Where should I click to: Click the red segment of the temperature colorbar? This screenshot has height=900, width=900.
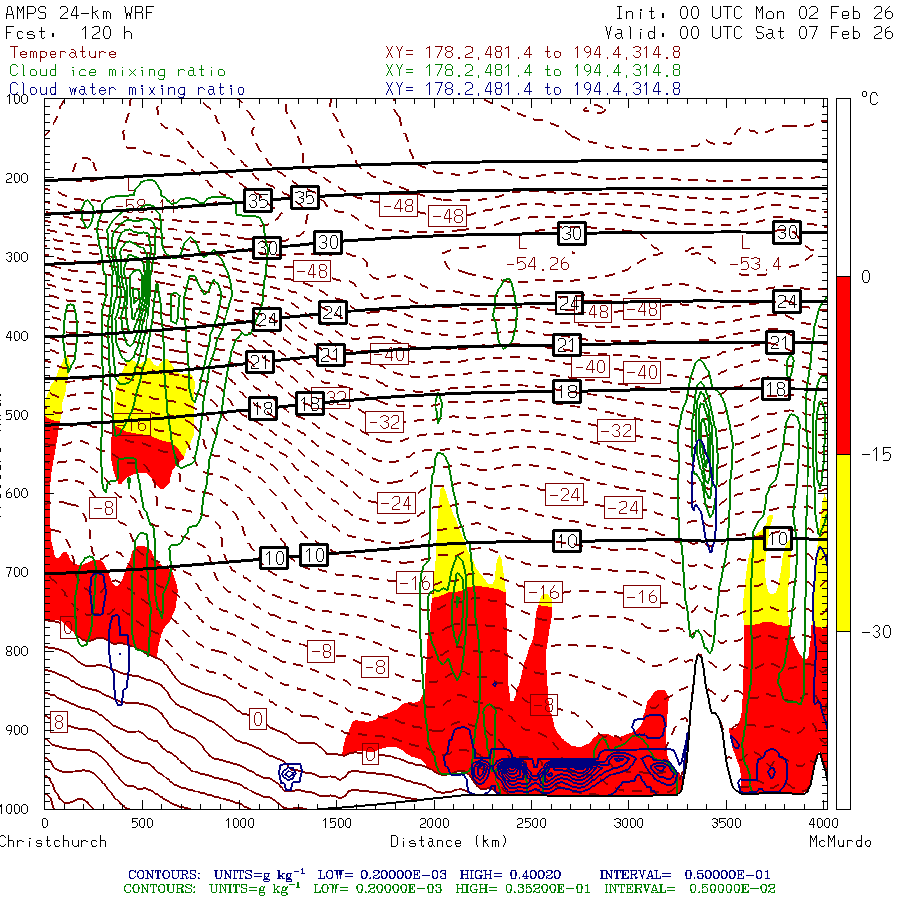click(843, 365)
